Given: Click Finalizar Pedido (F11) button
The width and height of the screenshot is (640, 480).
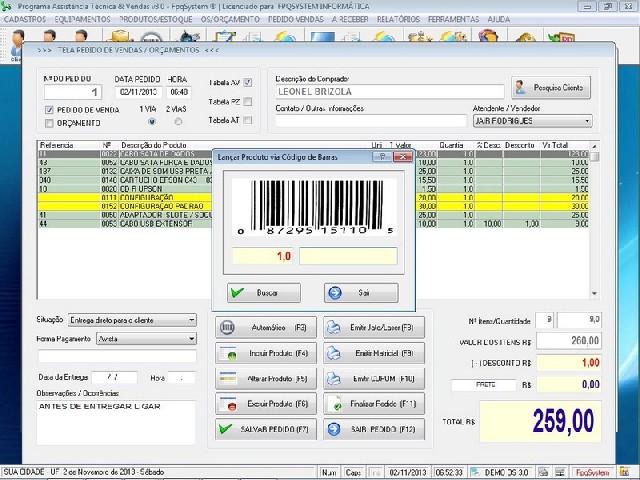Looking at the screenshot, I should click(x=373, y=405).
